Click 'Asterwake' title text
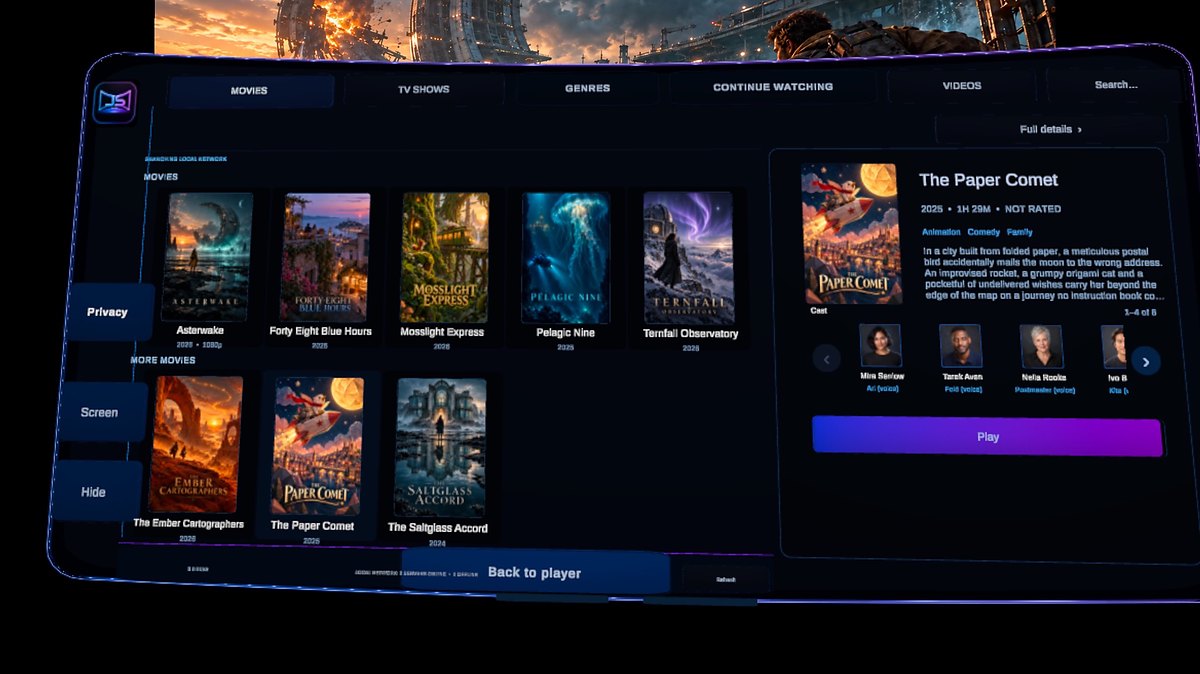The height and width of the screenshot is (674, 1200). tap(200, 330)
